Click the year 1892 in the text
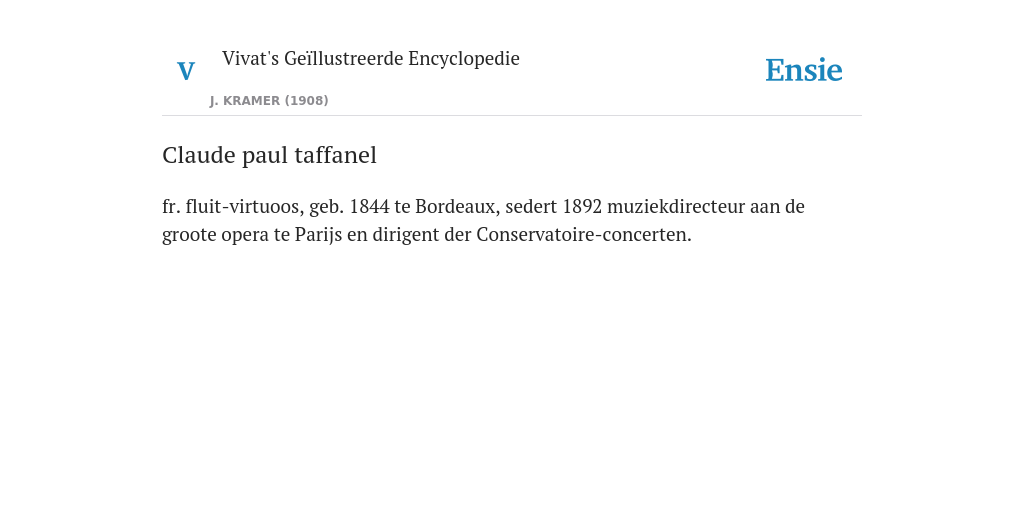 [582, 206]
